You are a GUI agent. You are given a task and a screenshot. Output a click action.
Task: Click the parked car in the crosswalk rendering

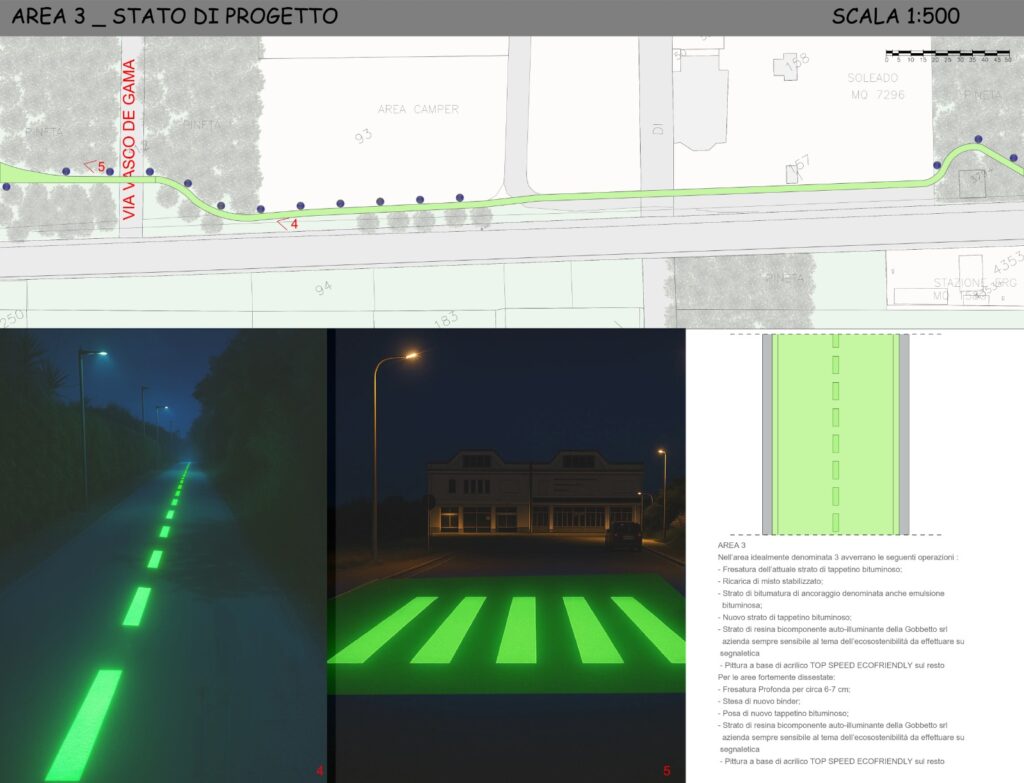click(x=623, y=535)
